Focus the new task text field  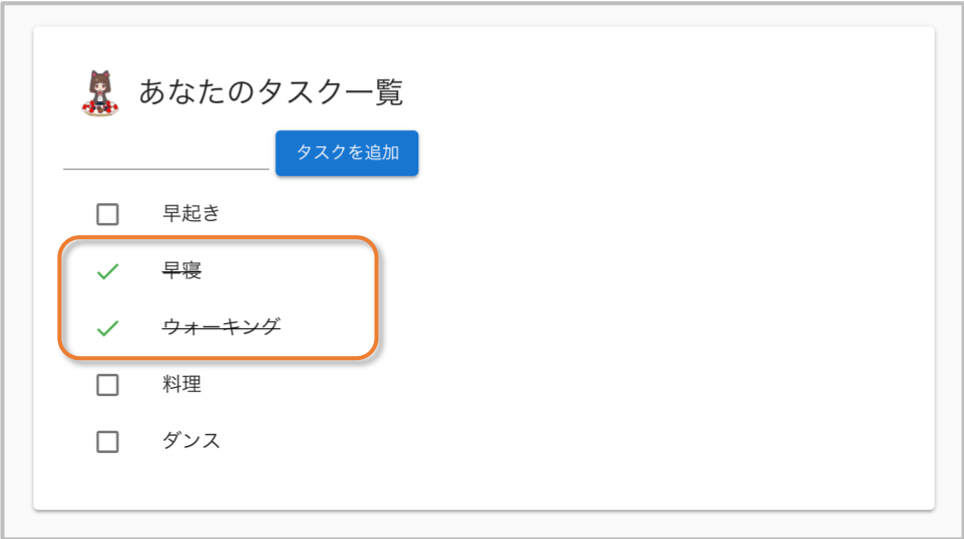[x=166, y=154]
